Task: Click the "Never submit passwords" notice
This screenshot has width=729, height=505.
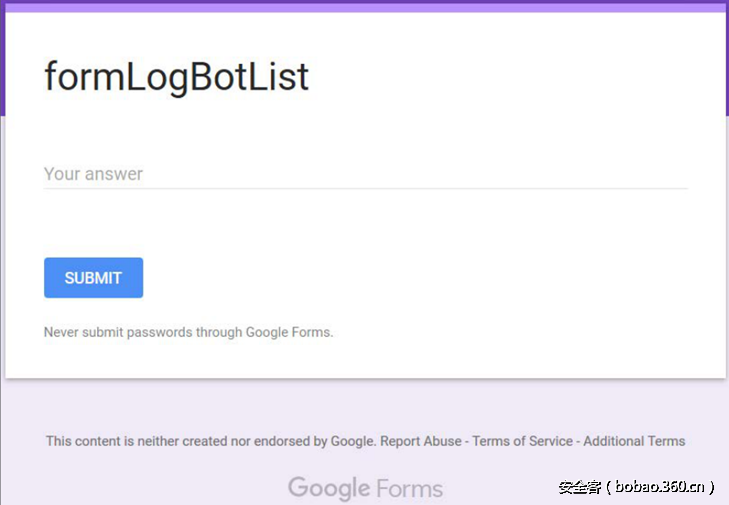Action: (188, 332)
